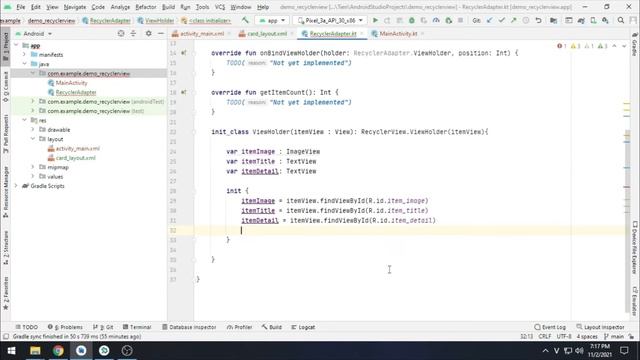This screenshot has width=640, height=360.
Task: Expand the mipmap folder
Action: click(33, 167)
